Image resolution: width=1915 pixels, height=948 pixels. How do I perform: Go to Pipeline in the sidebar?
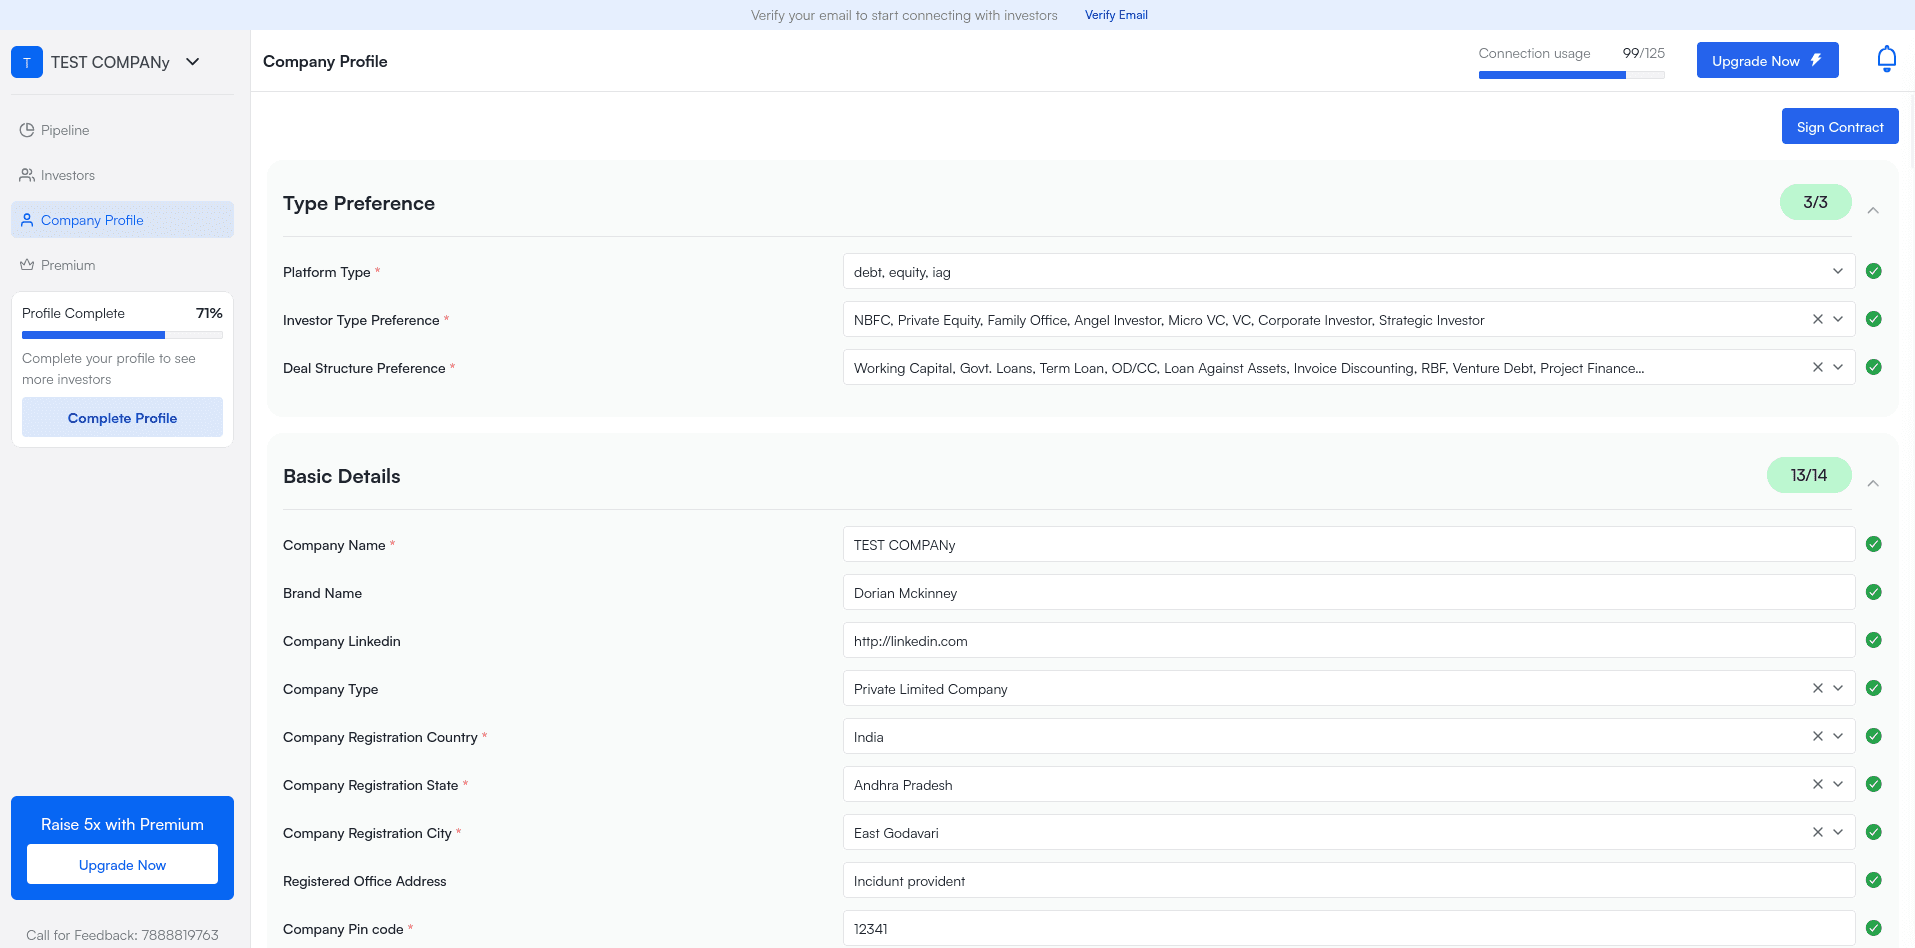coord(122,130)
